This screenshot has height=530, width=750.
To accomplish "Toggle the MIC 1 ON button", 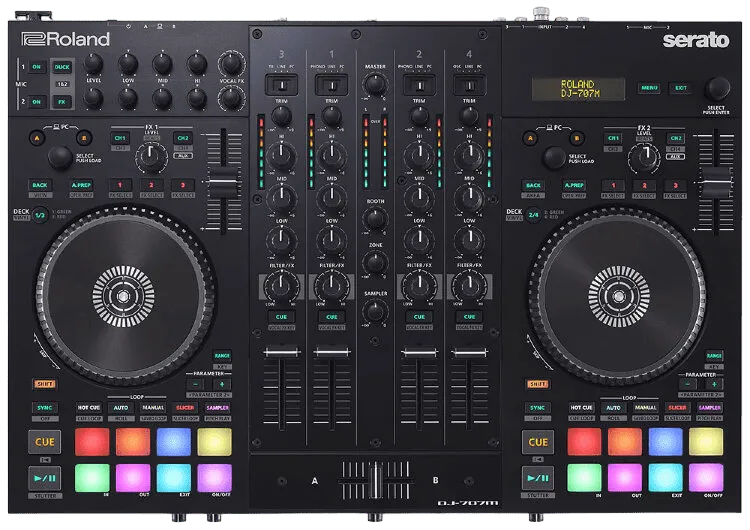I will pyautogui.click(x=37, y=68).
